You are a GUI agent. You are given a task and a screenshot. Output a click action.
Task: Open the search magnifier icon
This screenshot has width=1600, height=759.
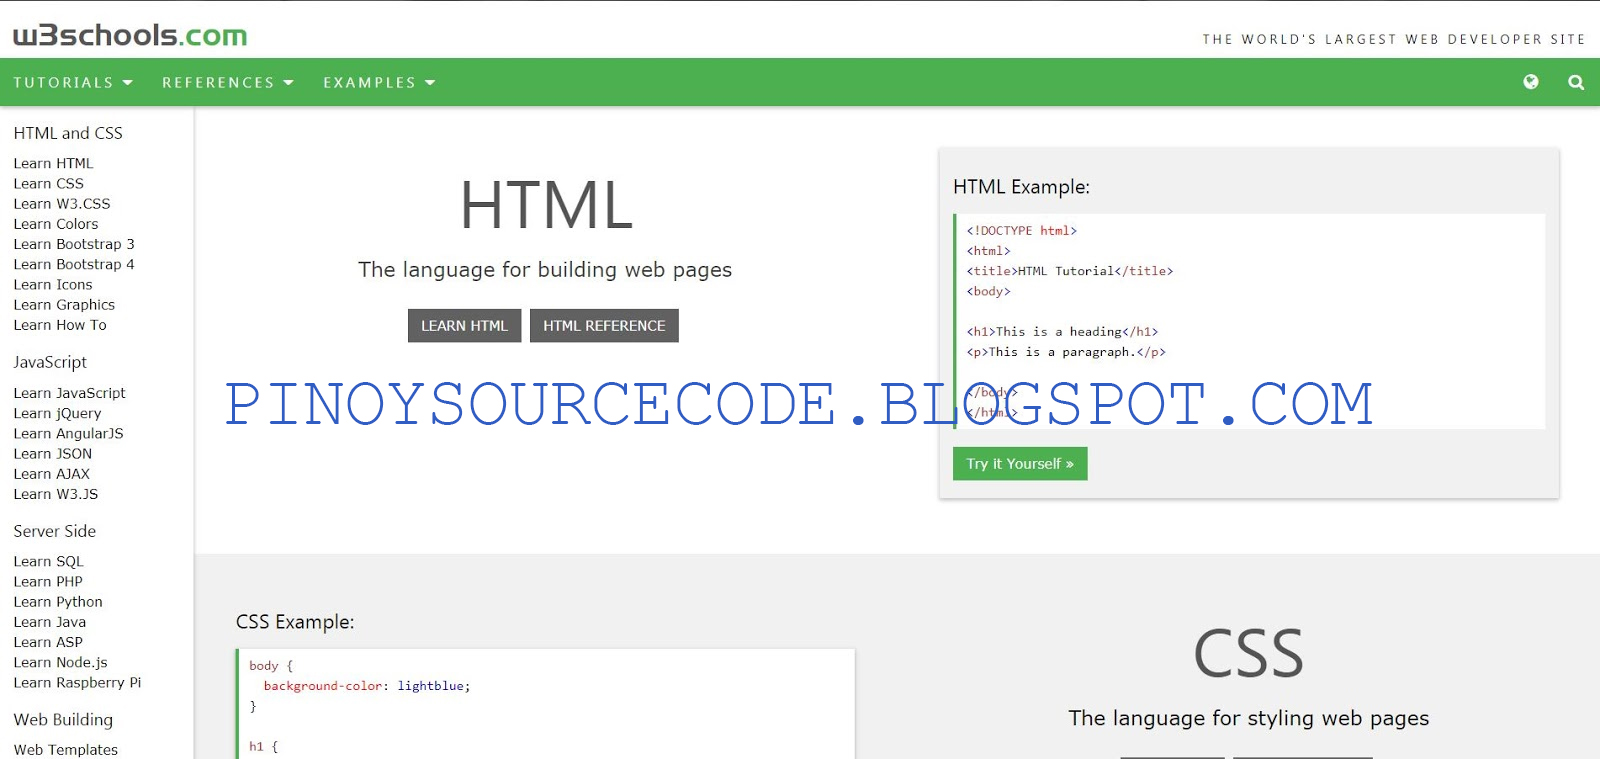pos(1576,82)
